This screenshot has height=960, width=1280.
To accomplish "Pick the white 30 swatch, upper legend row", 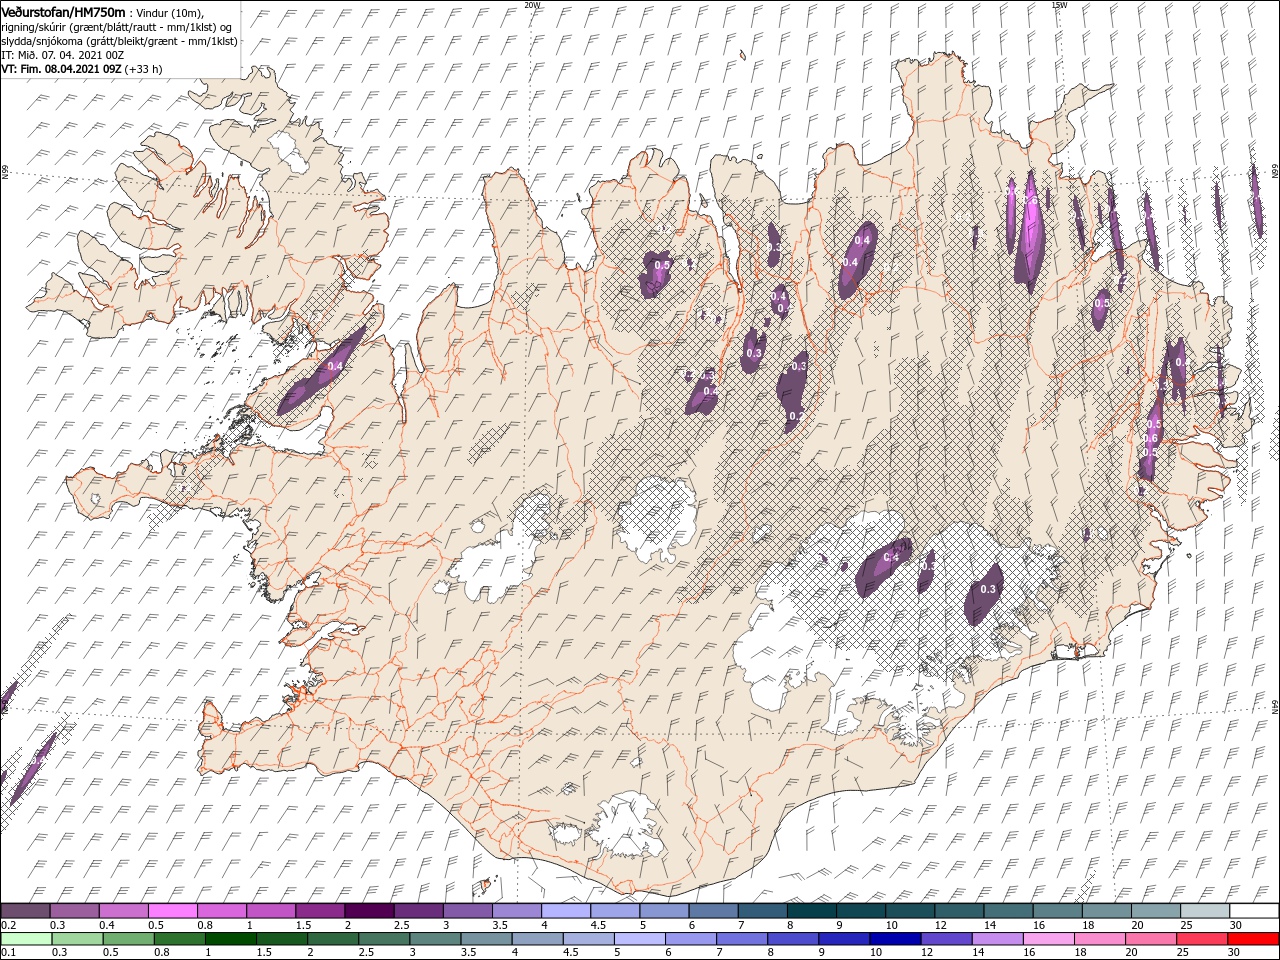I will click(1254, 911).
